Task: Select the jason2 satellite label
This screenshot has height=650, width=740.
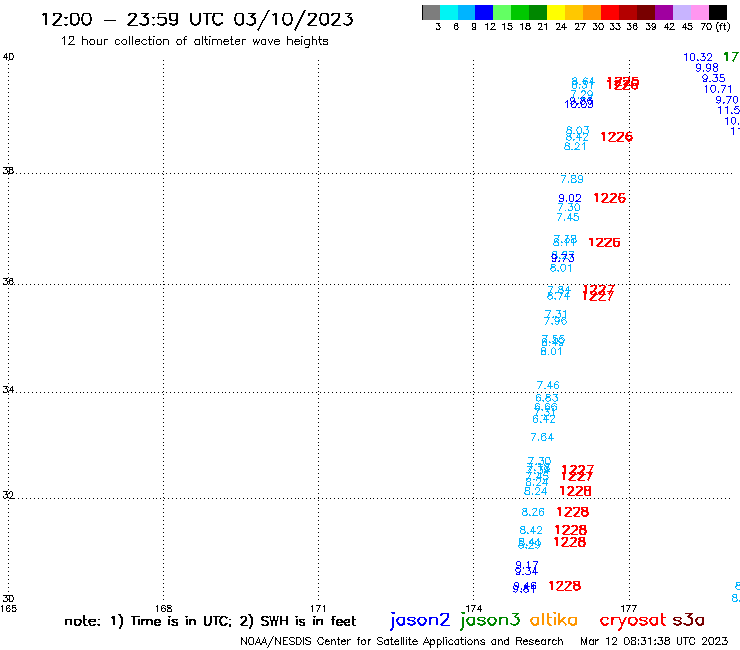Action: pos(420,620)
